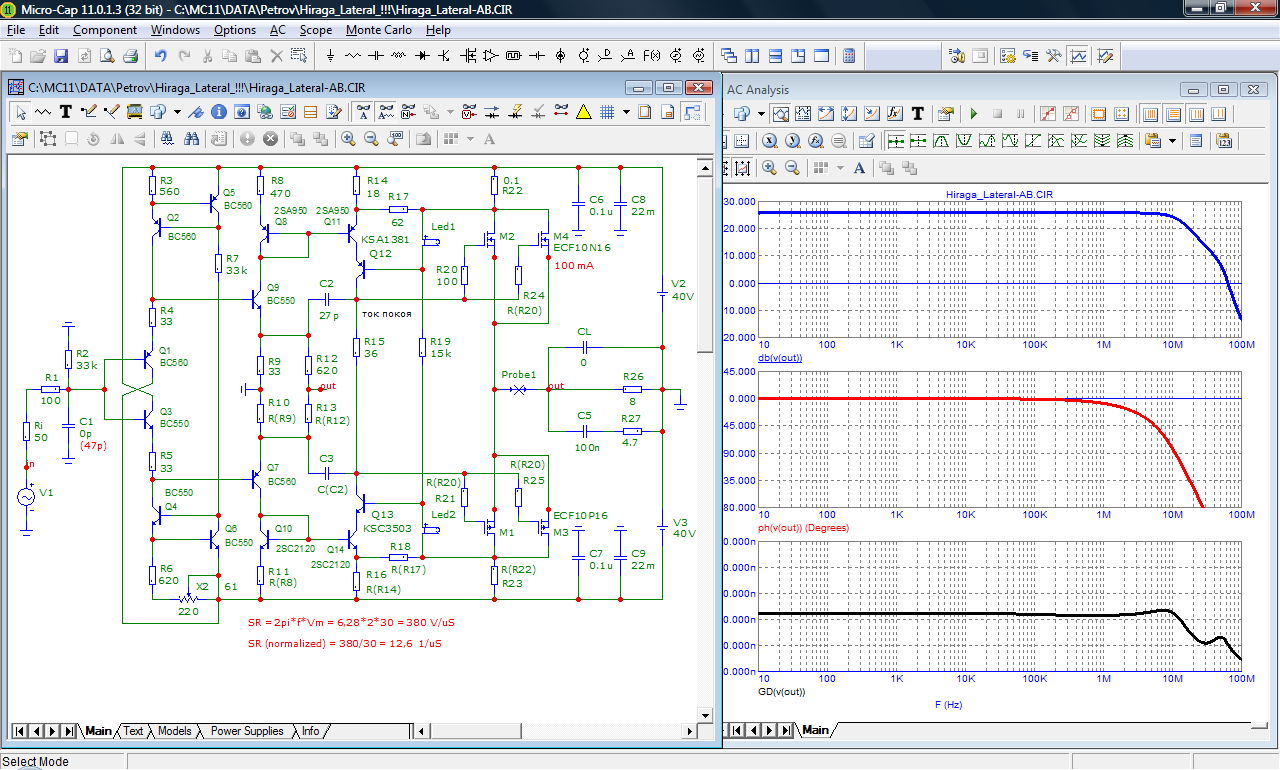The image size is (1280, 770).
Task: Click the schematic horizontal scrollbar track
Action: [x=555, y=731]
